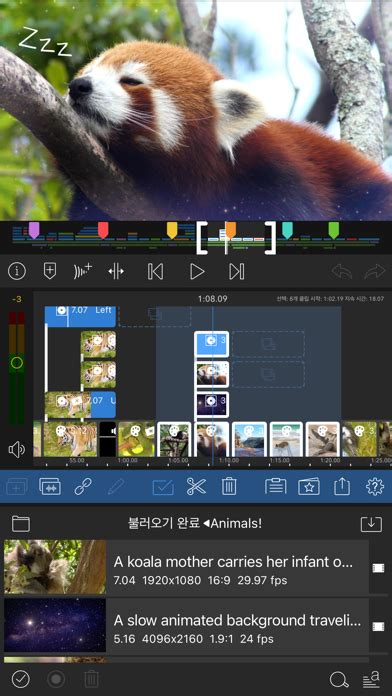Tap the library record circle button
The image size is (392, 696).
(x=56, y=679)
